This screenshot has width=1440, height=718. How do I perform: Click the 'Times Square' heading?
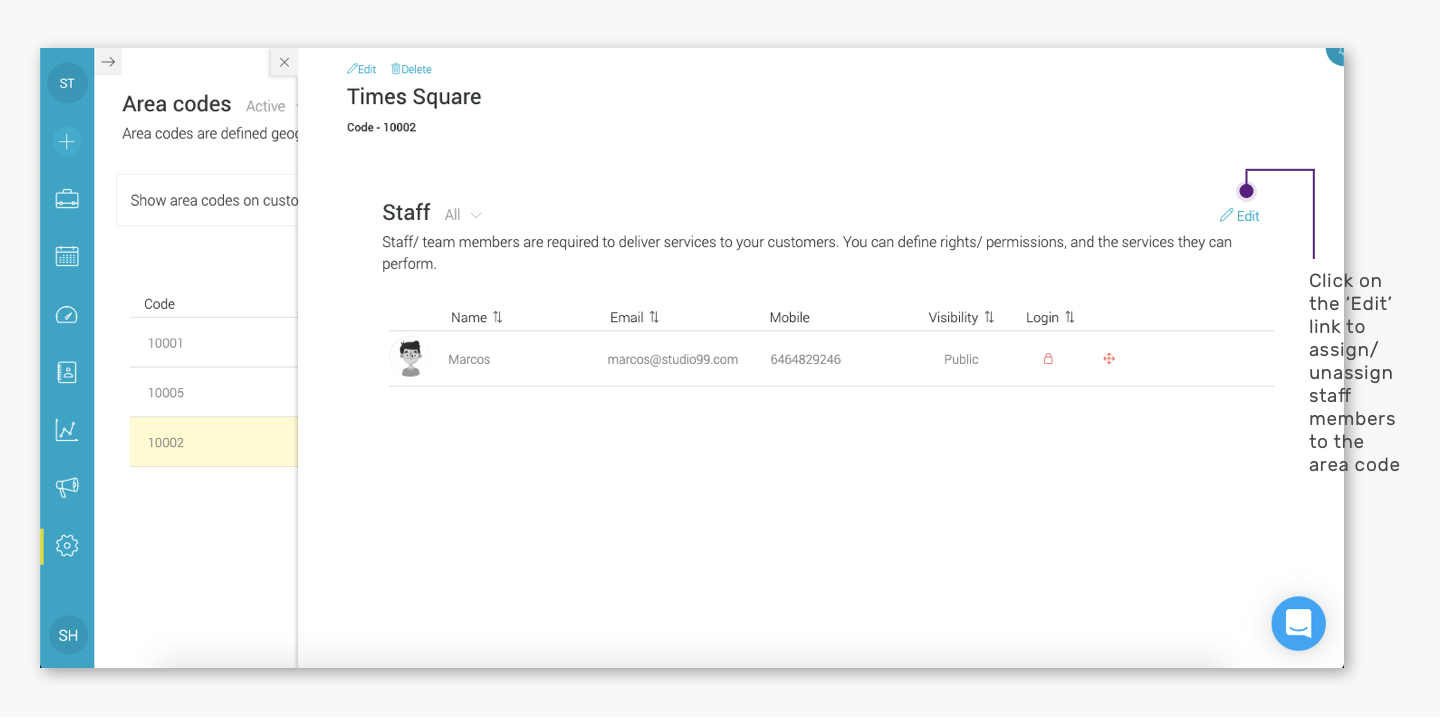pos(414,97)
